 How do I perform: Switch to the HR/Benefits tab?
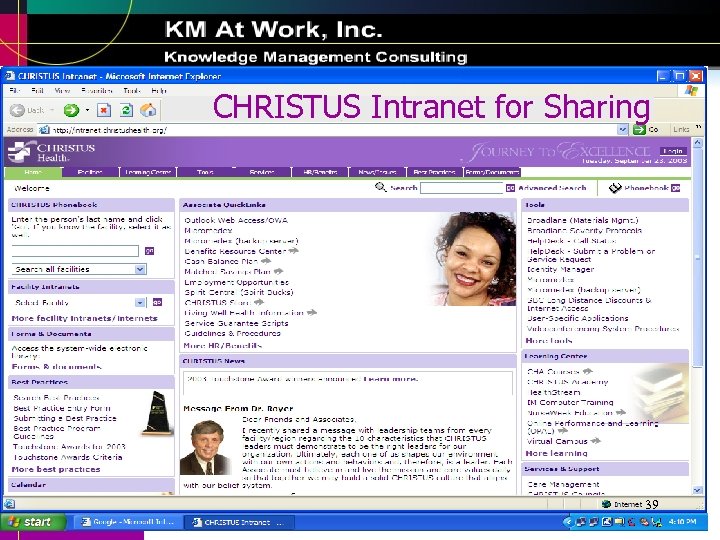(x=320, y=172)
